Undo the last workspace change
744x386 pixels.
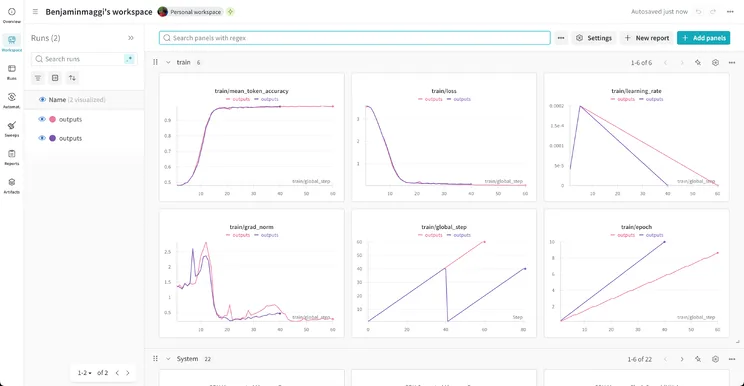698,12
